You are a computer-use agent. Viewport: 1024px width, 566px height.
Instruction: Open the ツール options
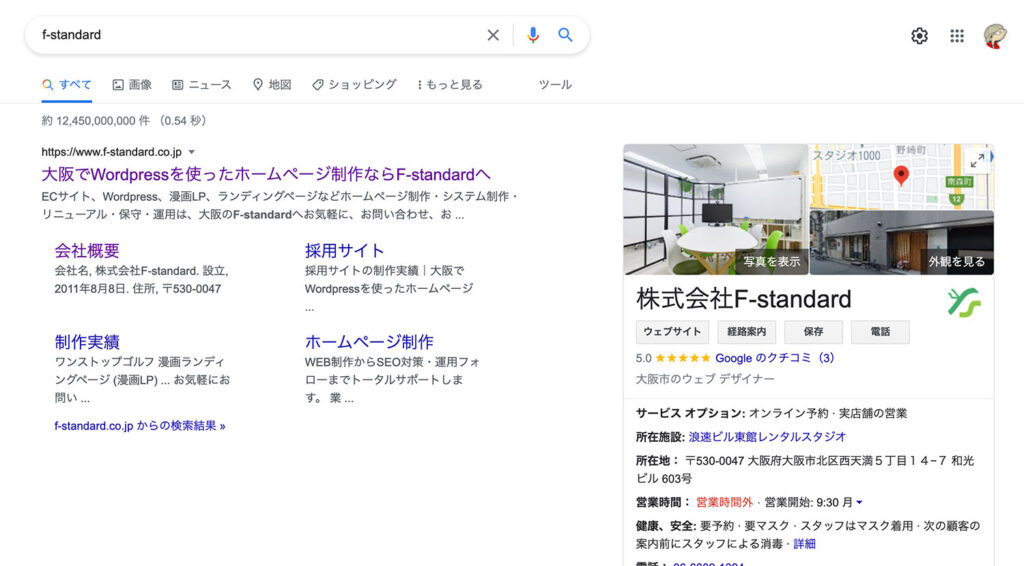pyautogui.click(x=555, y=85)
